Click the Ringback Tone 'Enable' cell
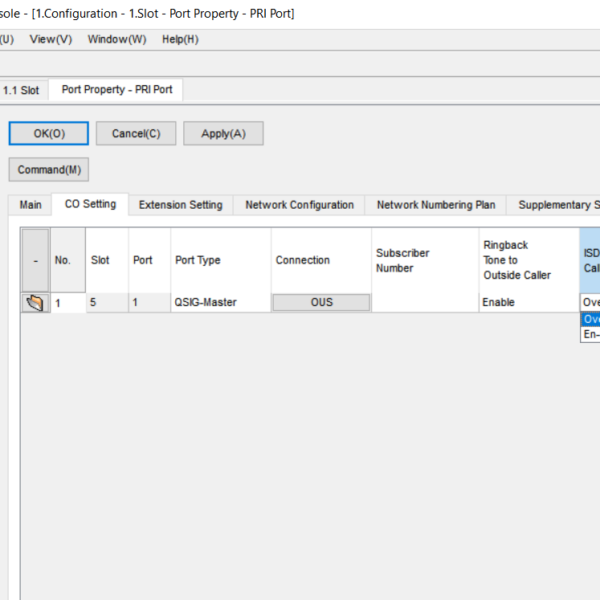This screenshot has width=600, height=600. click(526, 302)
